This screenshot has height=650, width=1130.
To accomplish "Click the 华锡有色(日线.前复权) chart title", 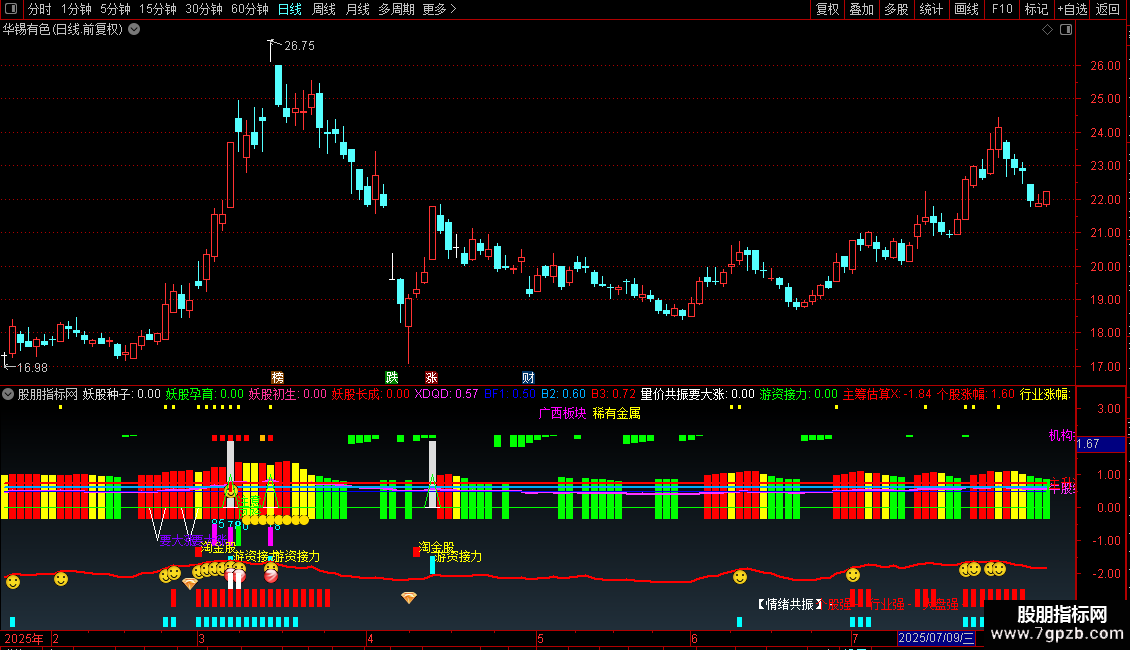I will (x=63, y=30).
